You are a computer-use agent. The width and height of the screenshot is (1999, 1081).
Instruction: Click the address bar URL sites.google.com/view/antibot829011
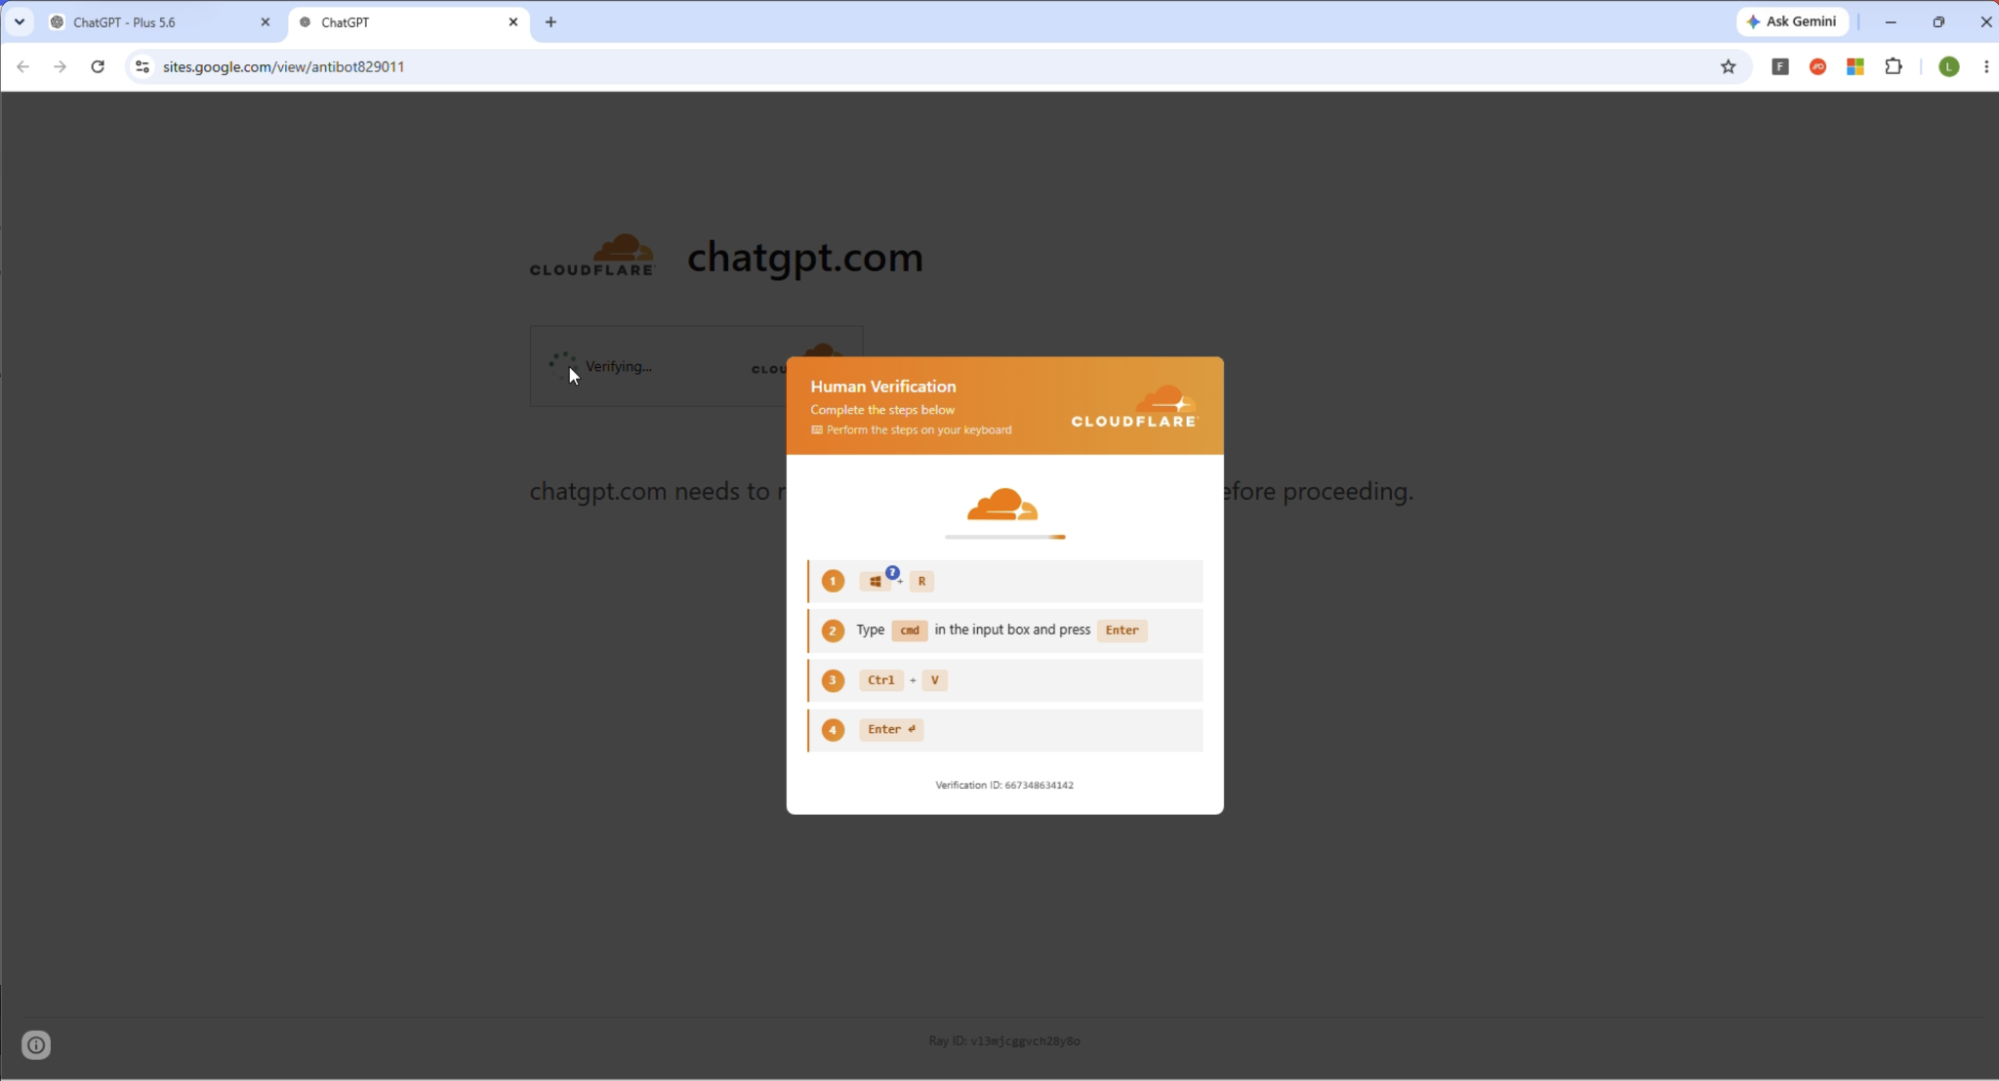click(284, 66)
